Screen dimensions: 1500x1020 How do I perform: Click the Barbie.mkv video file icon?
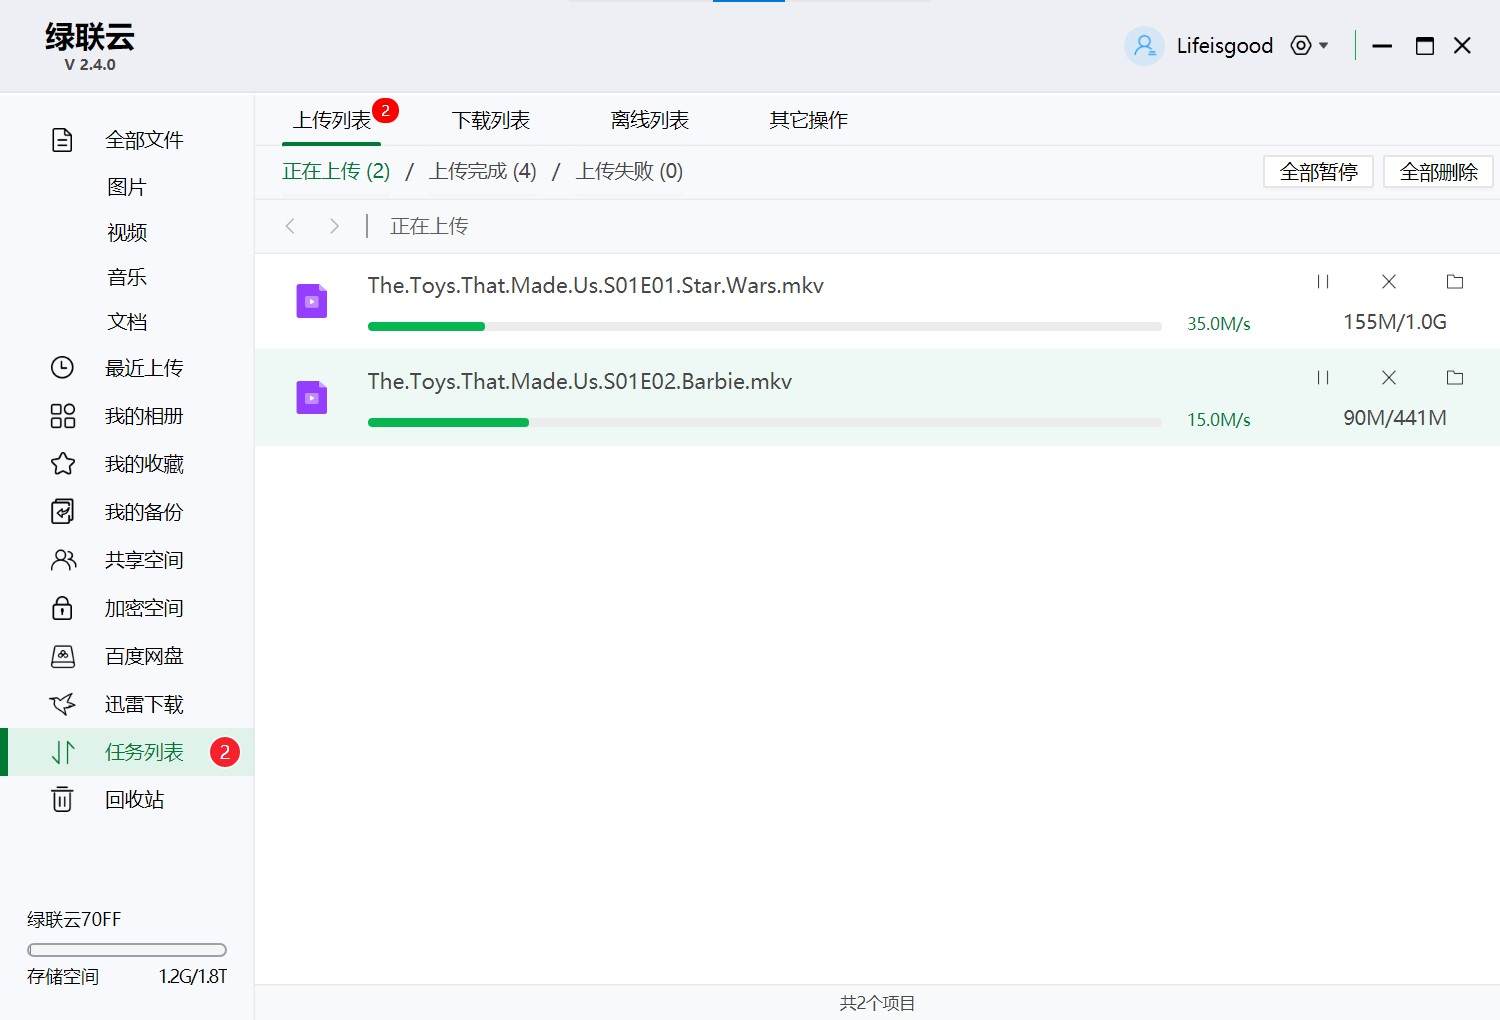click(x=312, y=397)
